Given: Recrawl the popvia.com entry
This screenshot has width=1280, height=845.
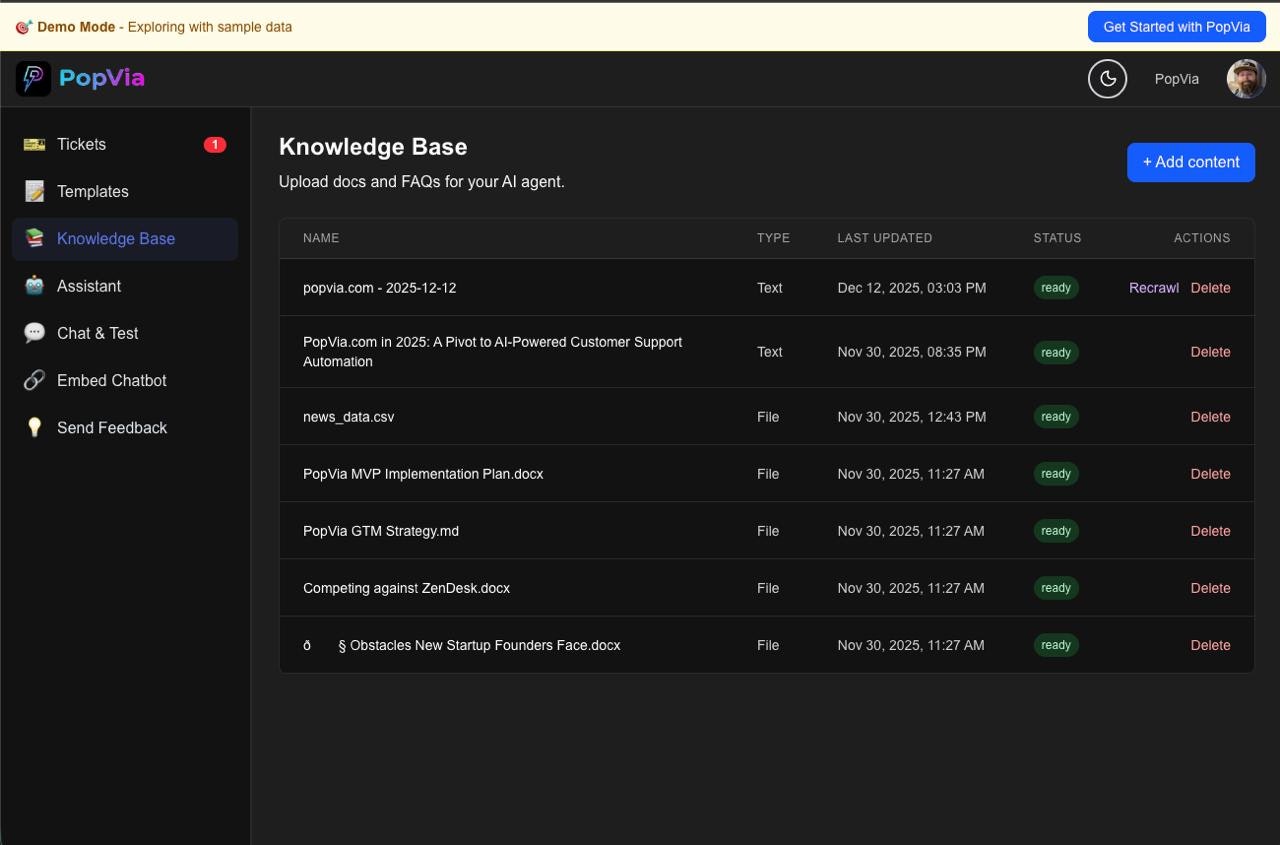Looking at the screenshot, I should [1154, 287].
